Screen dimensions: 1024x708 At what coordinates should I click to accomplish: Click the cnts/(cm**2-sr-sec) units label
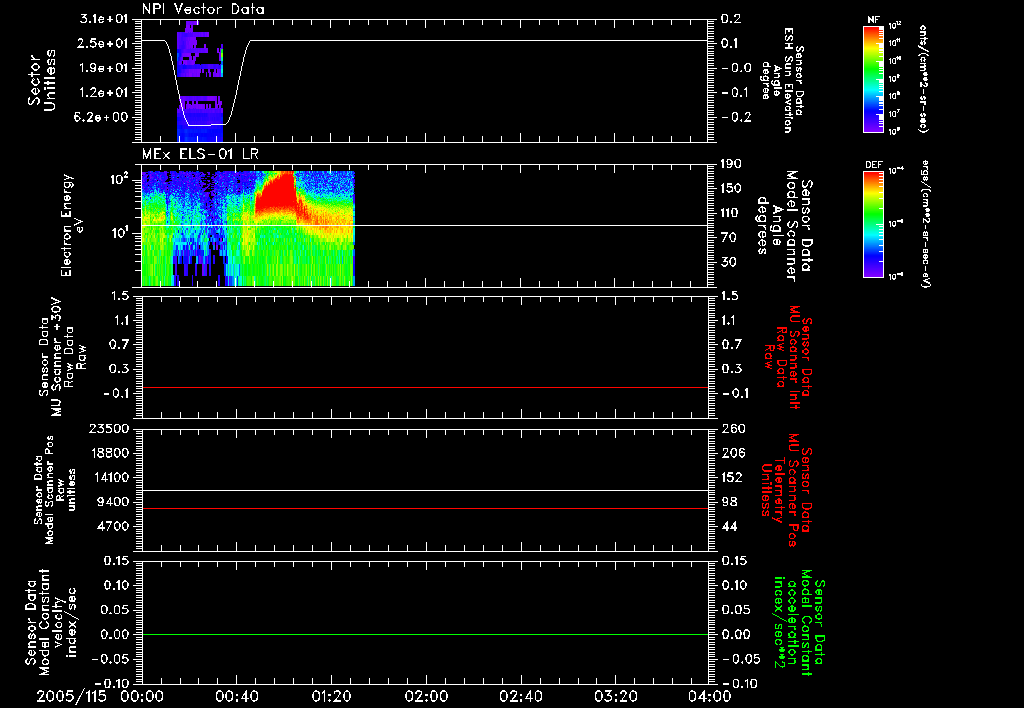tap(923, 78)
